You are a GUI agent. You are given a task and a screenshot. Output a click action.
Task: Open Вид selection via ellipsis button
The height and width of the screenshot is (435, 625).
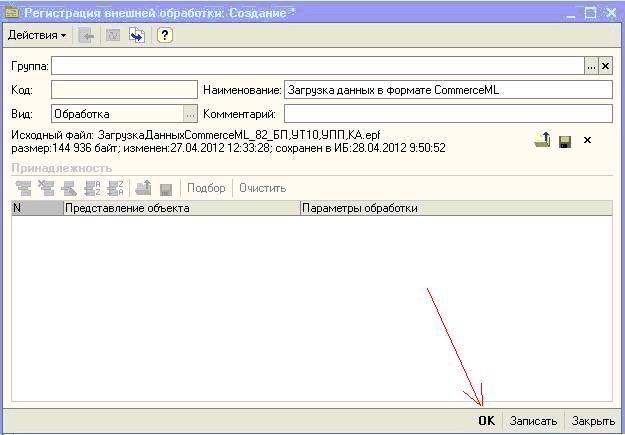coord(190,114)
